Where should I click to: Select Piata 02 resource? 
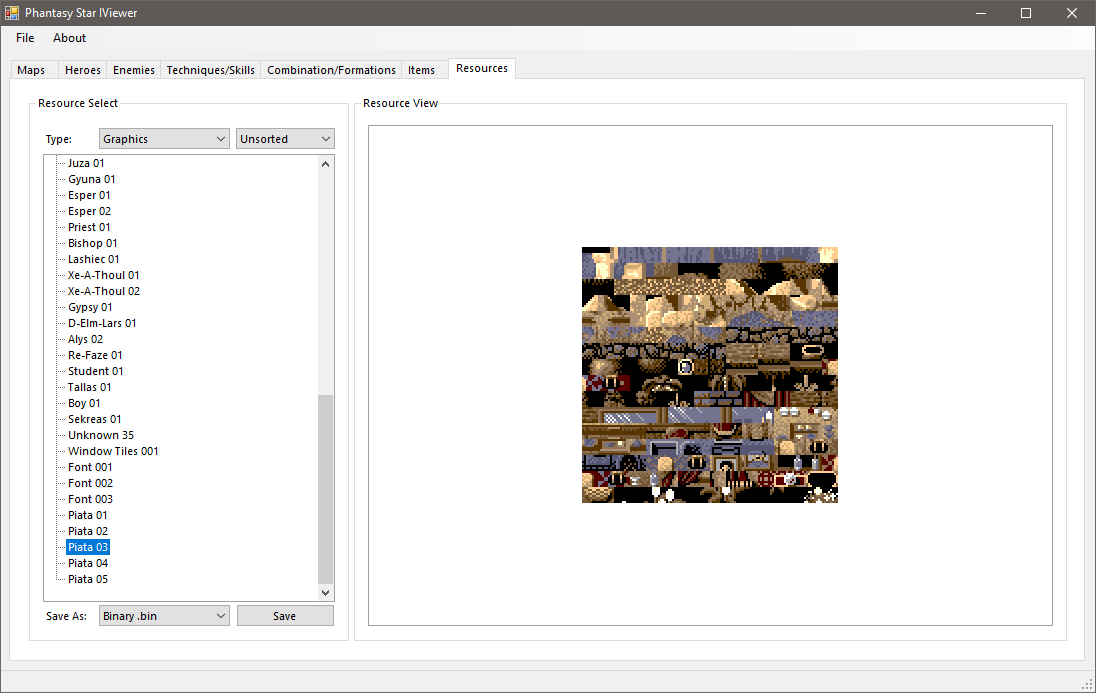tap(88, 531)
